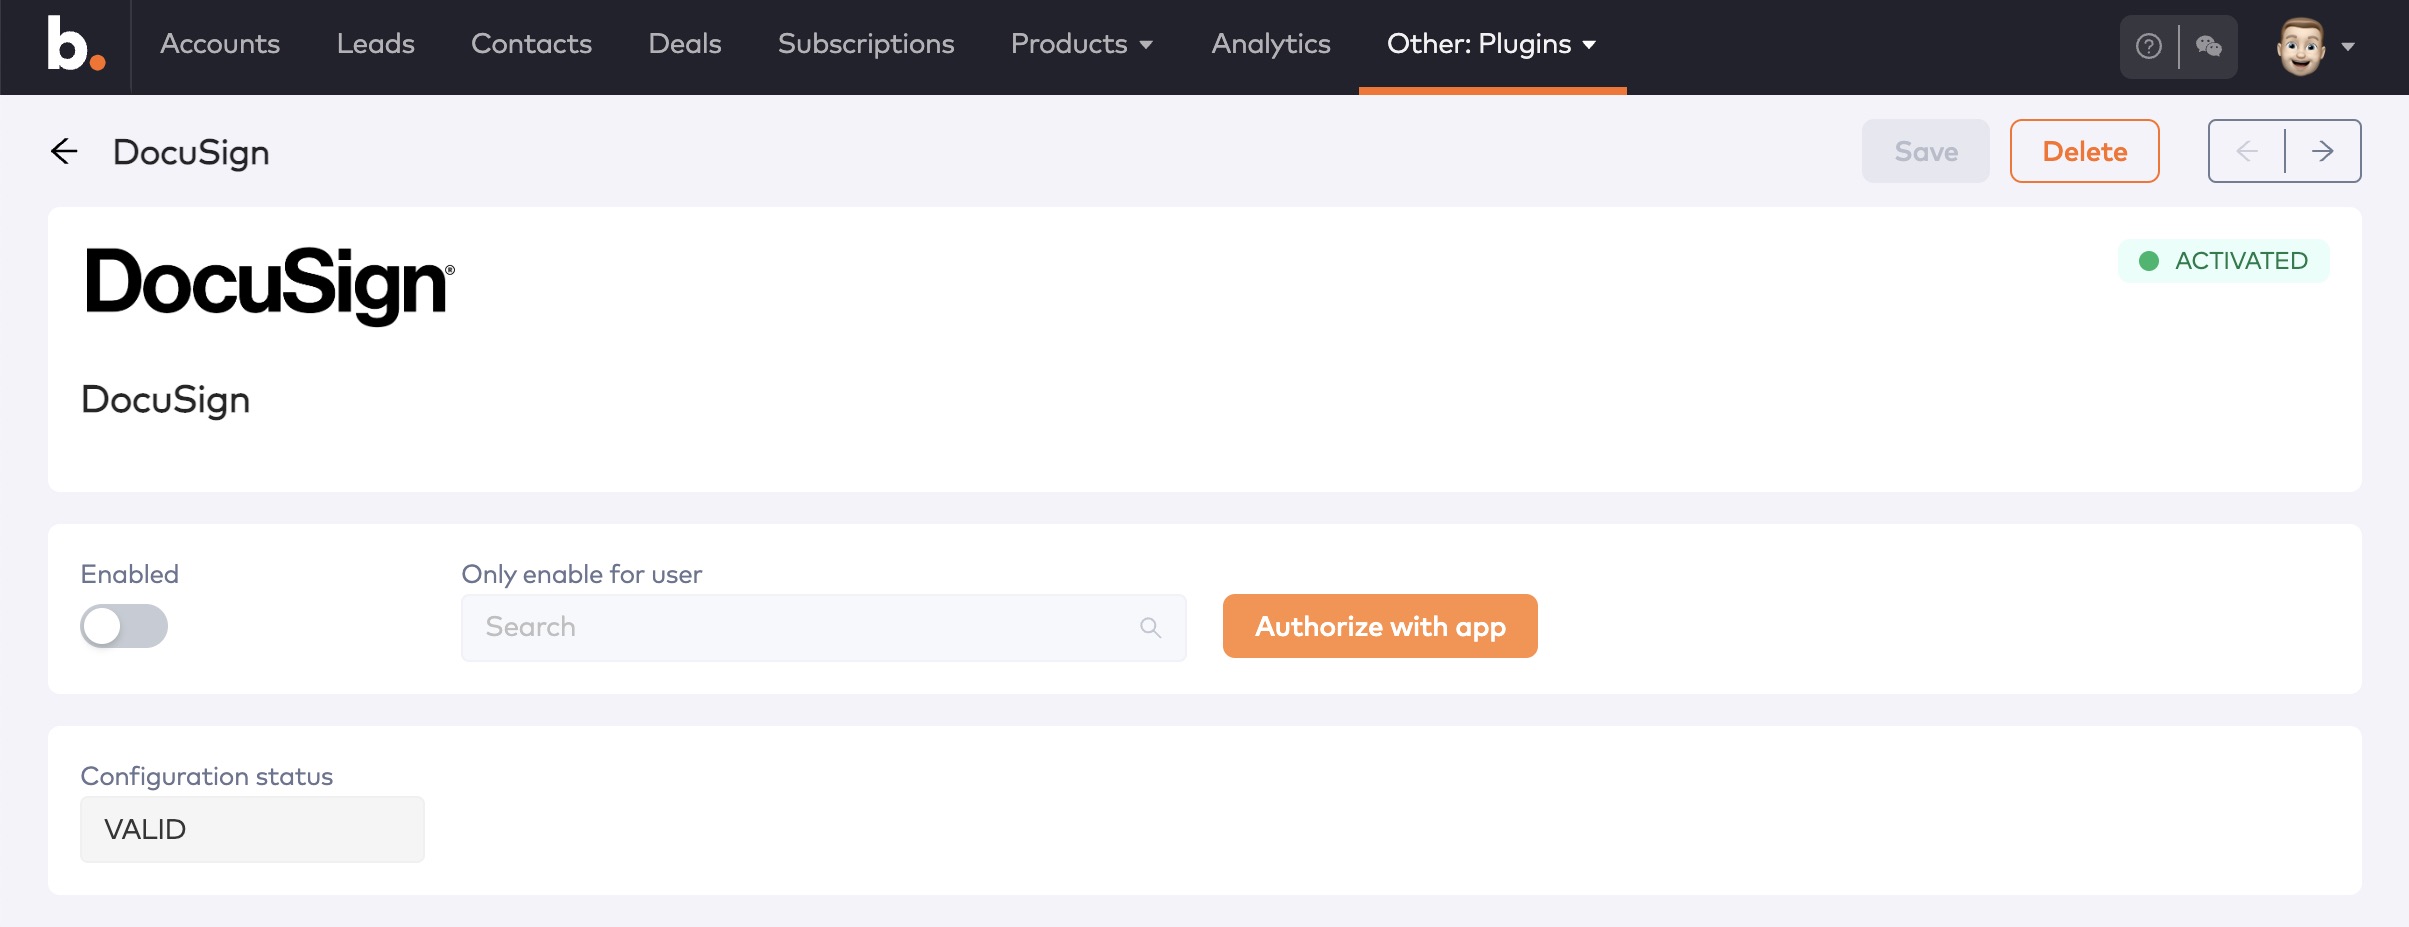Click Authorize with app button

tap(1380, 626)
